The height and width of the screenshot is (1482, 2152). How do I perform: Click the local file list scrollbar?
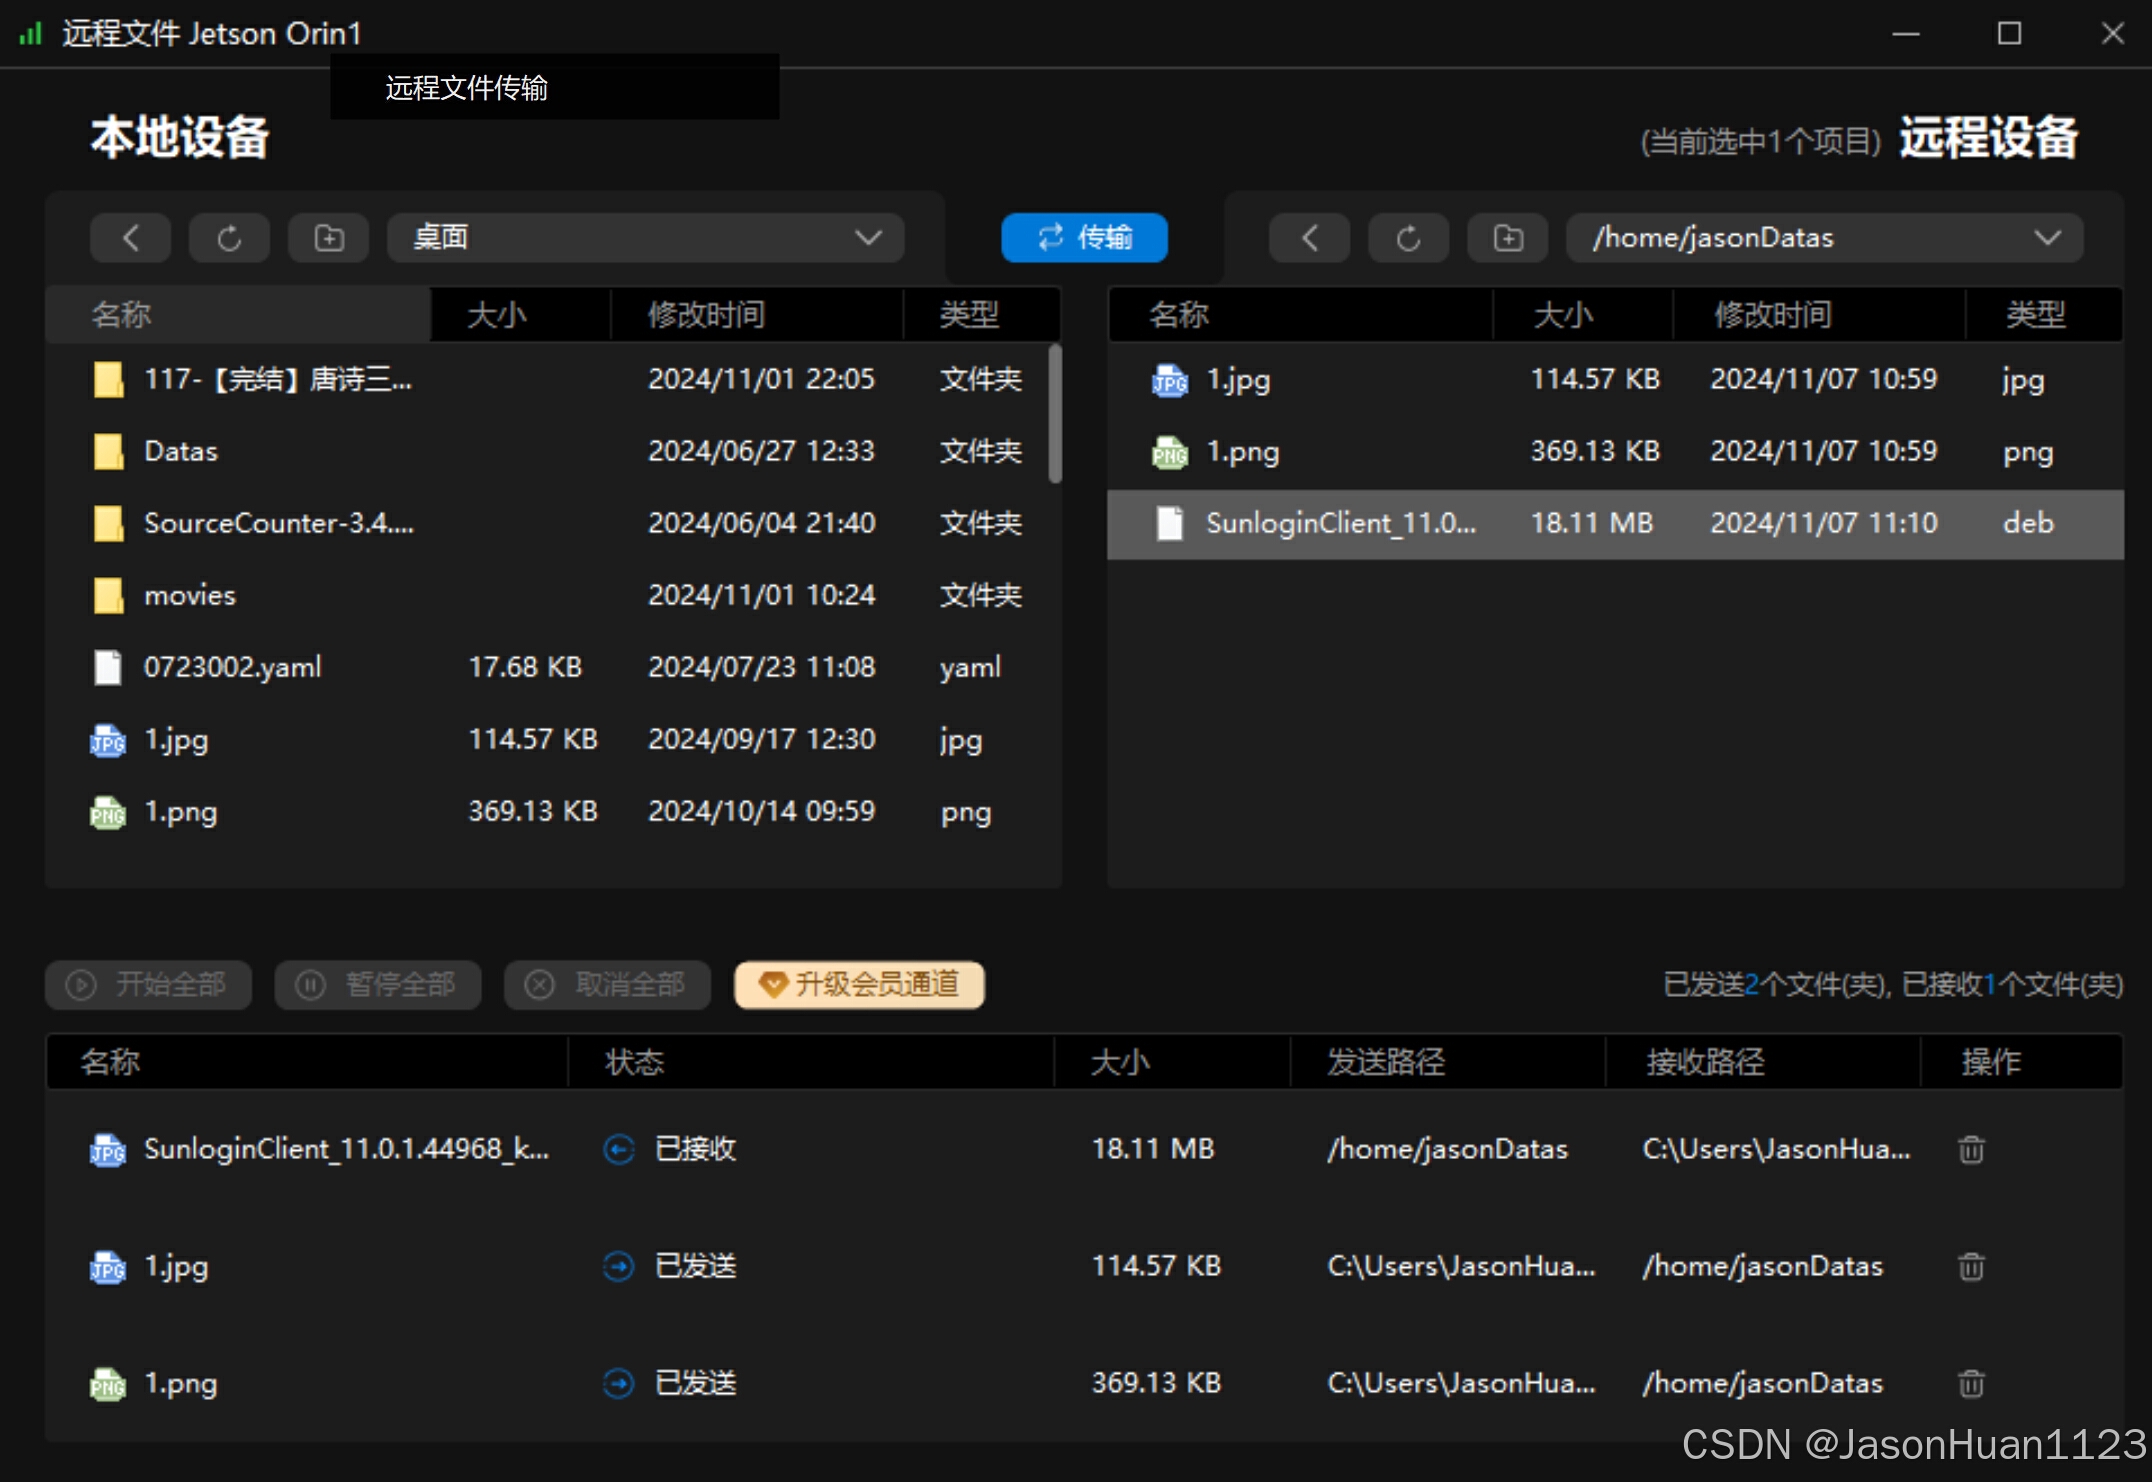[x=1054, y=414]
